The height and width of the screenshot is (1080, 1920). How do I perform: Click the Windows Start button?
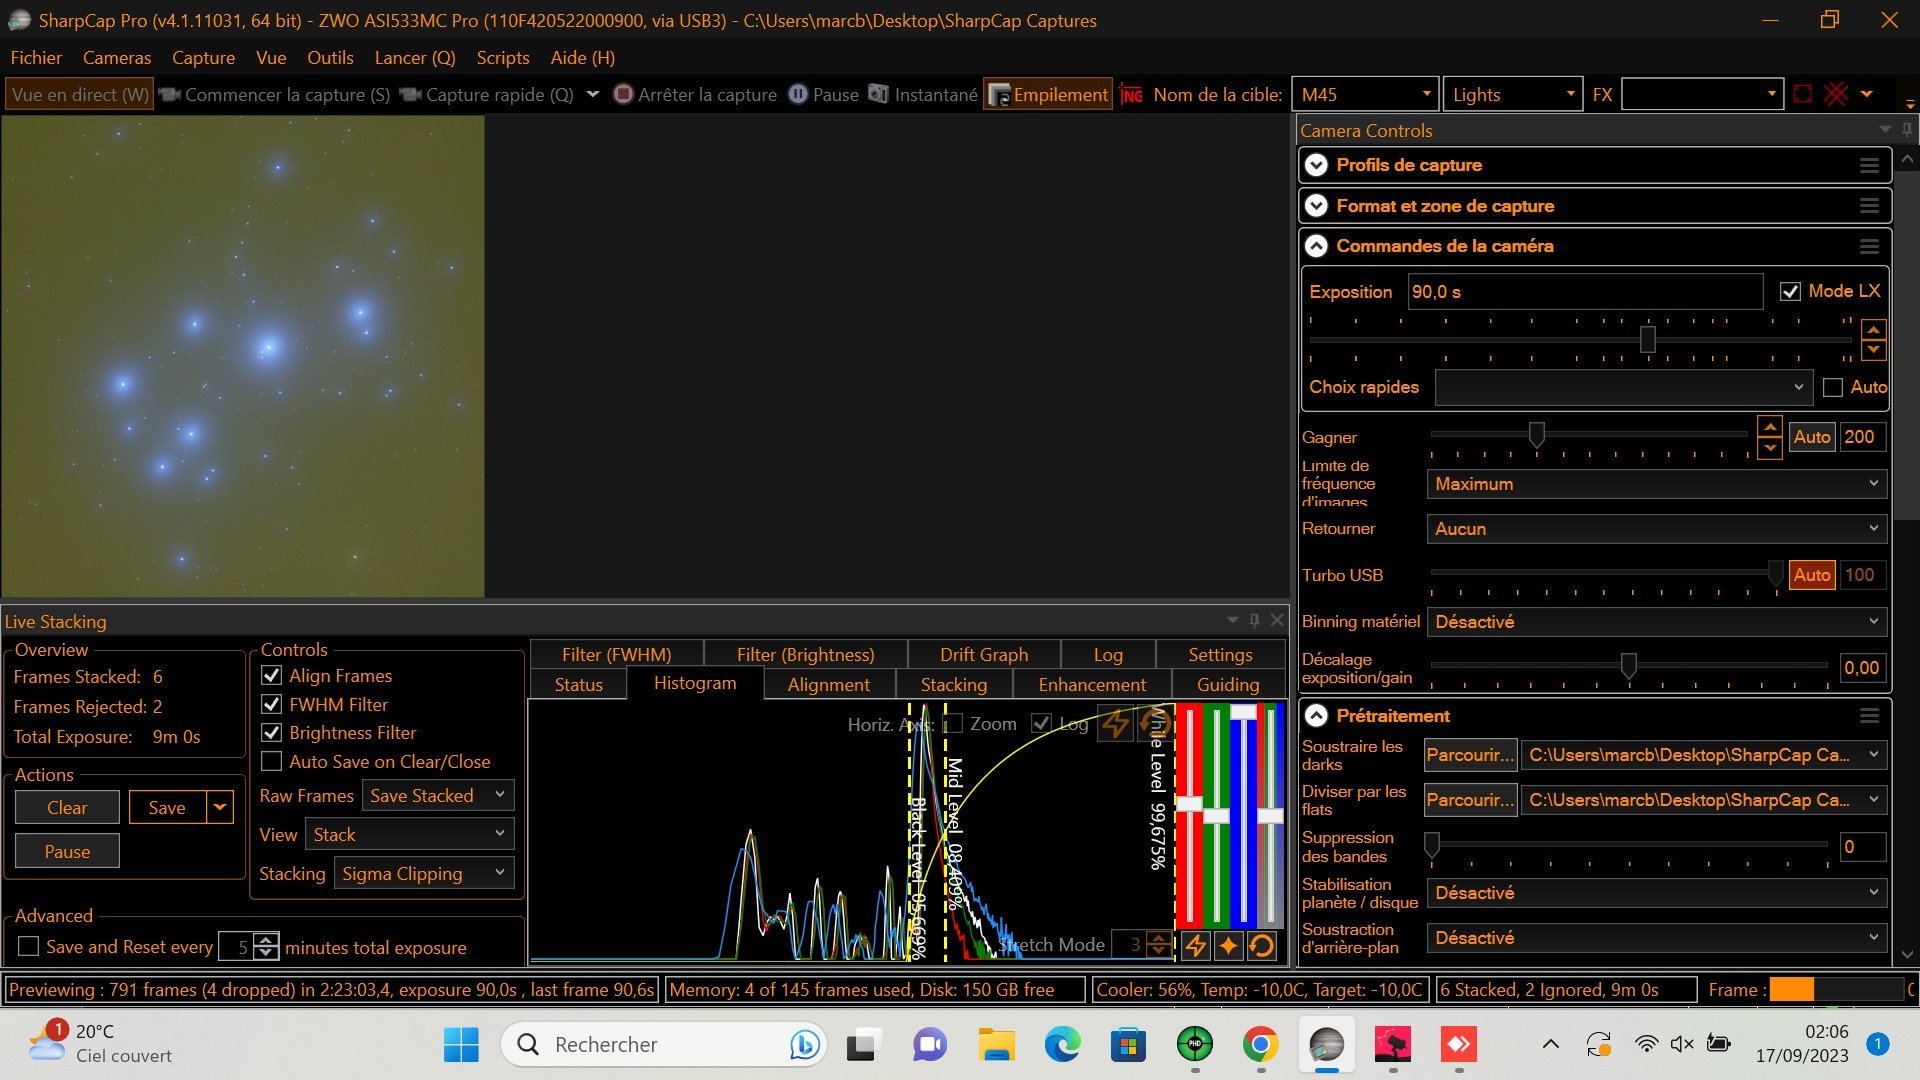[x=461, y=1045]
